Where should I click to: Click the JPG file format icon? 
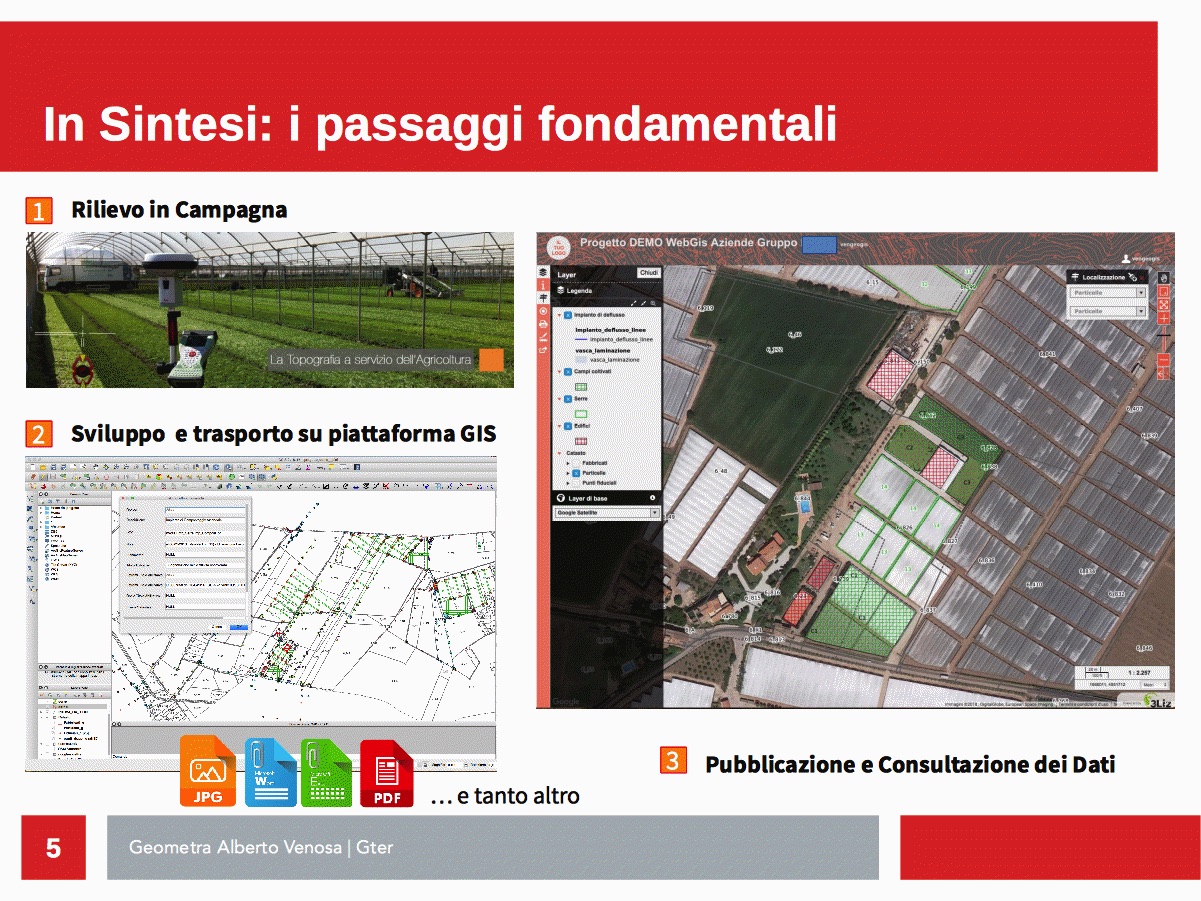pyautogui.click(x=208, y=772)
